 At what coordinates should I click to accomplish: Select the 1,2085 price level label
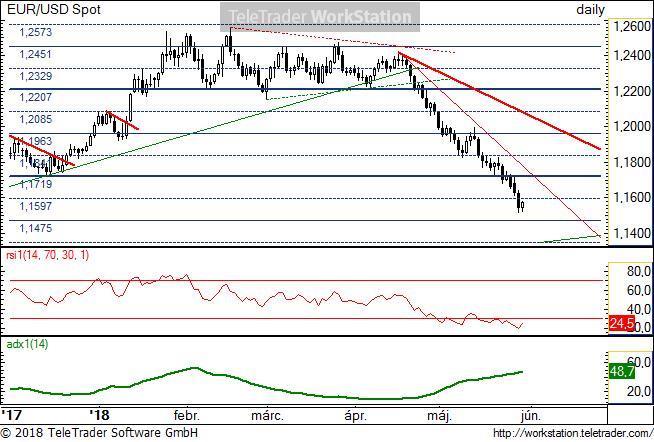point(36,119)
